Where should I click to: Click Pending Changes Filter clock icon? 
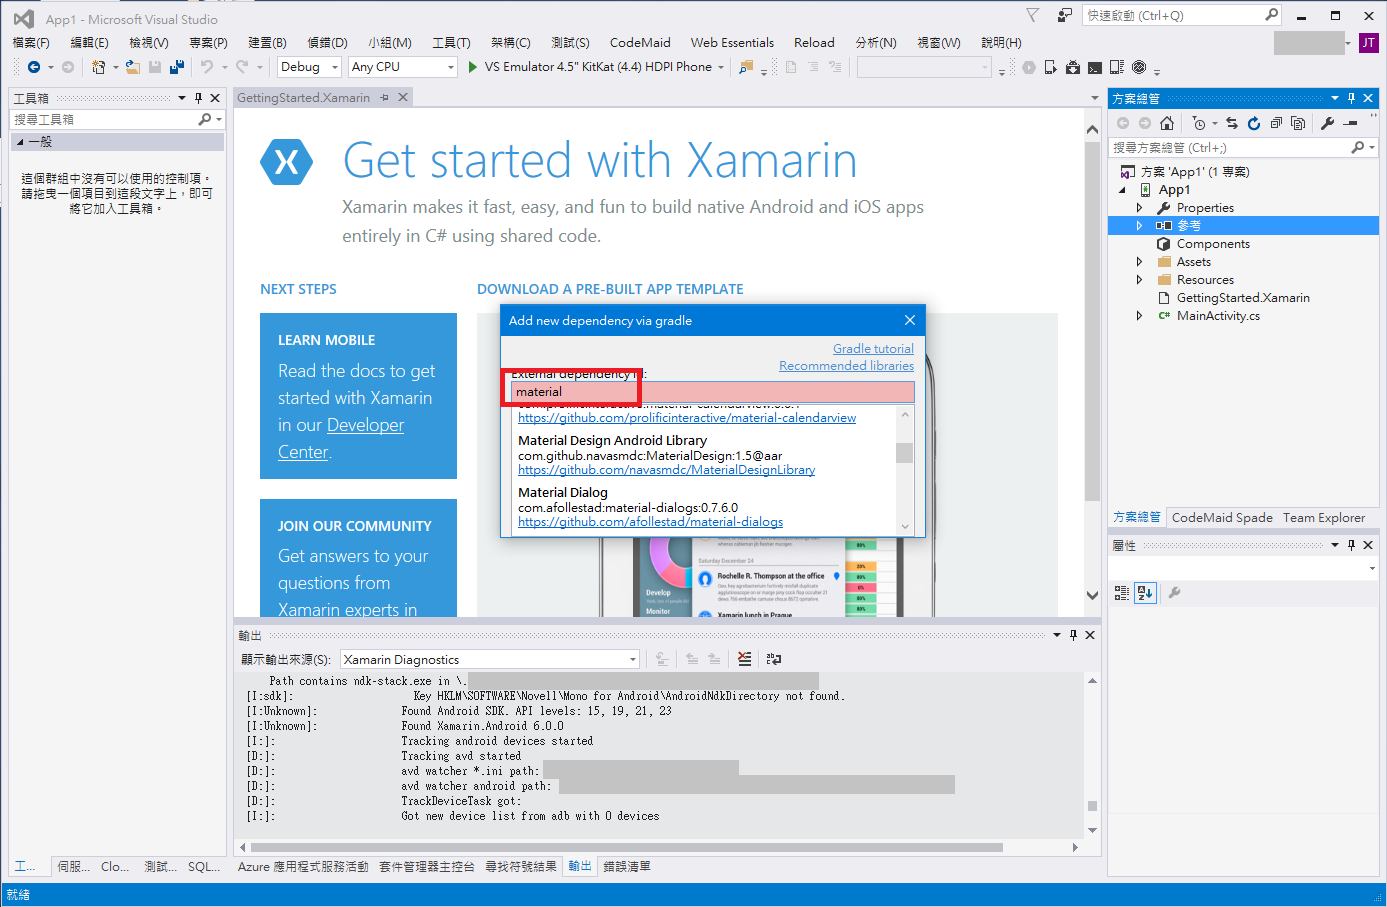(x=1199, y=123)
